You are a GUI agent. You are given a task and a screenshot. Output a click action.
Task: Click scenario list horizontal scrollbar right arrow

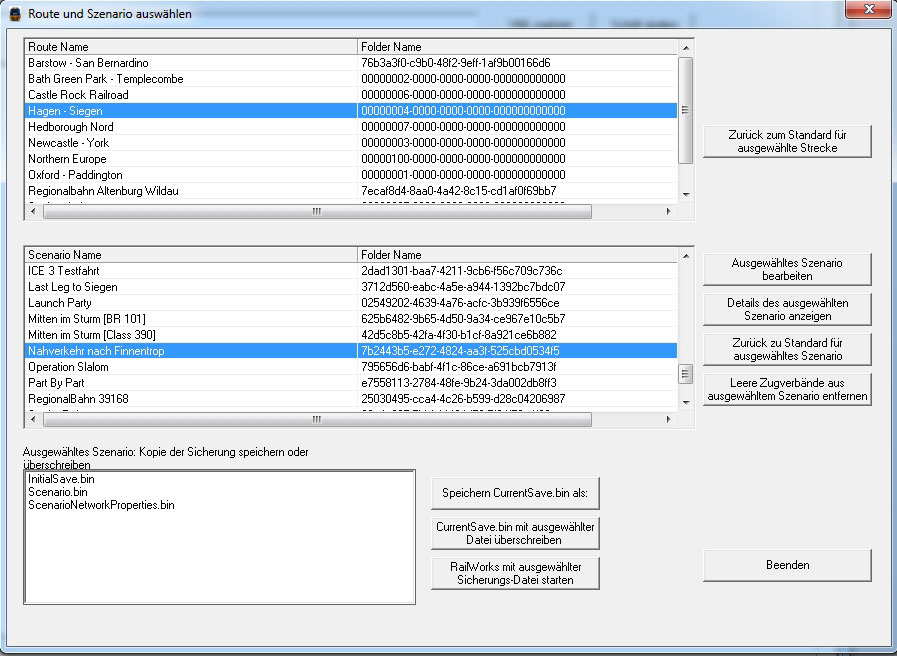click(669, 420)
